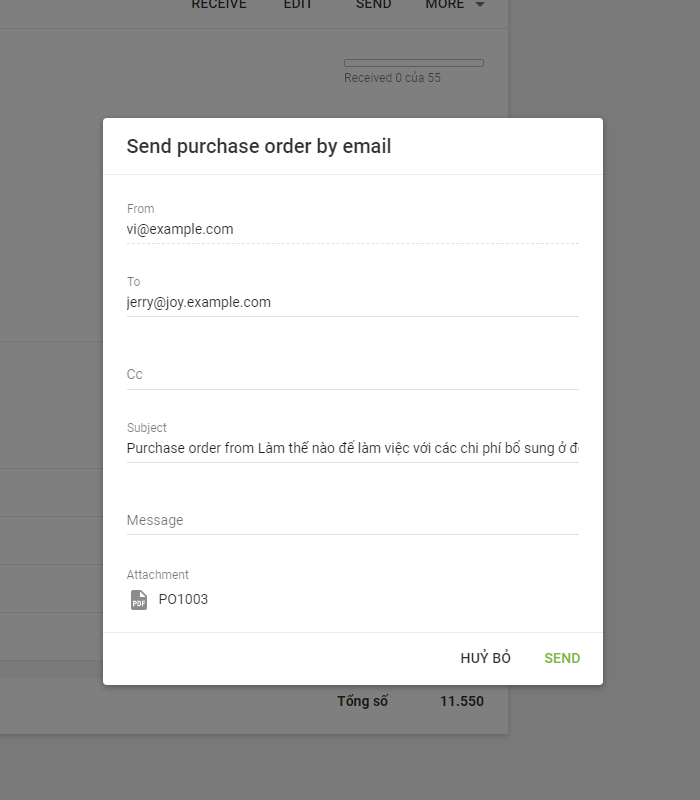Click into the Subject text field
Image resolution: width=700 pixels, height=800 pixels.
[352, 448]
